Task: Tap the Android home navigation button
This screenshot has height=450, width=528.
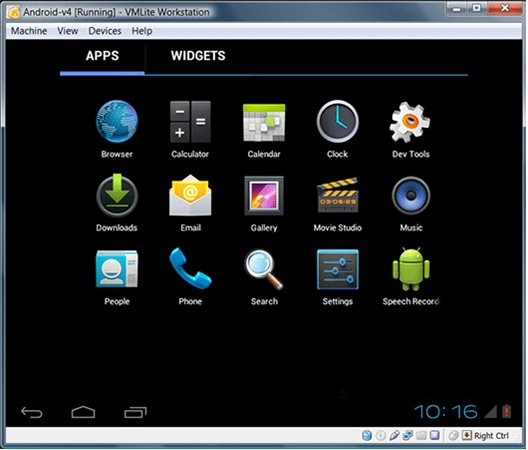Action: (83, 412)
